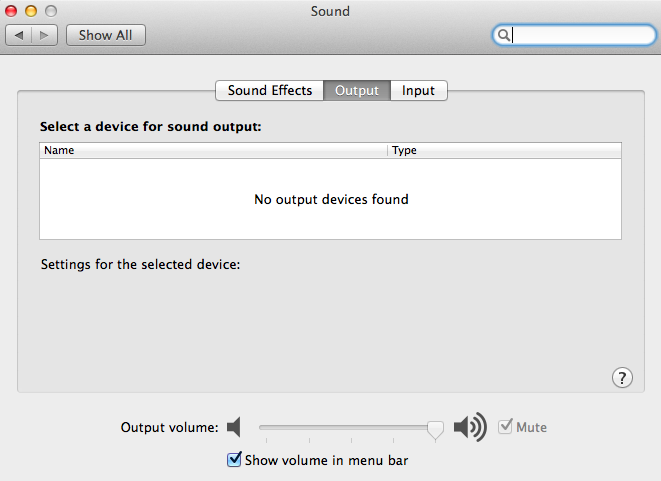Toggle the Mute checkbox
661x481 pixels.
coord(505,427)
